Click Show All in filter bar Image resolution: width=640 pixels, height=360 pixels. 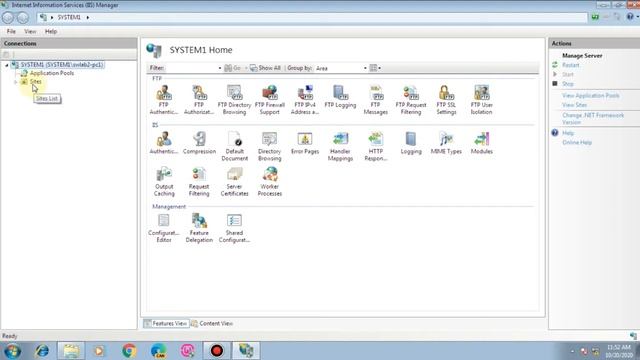click(x=265, y=68)
